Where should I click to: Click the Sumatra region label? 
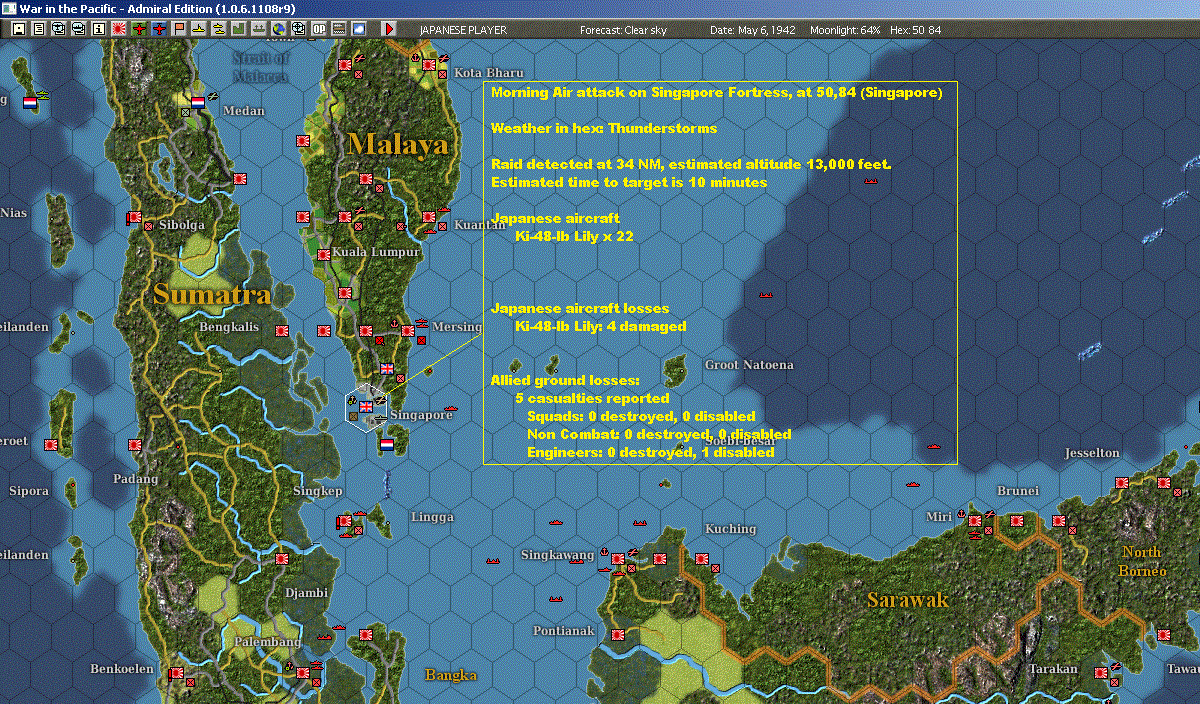tap(212, 294)
